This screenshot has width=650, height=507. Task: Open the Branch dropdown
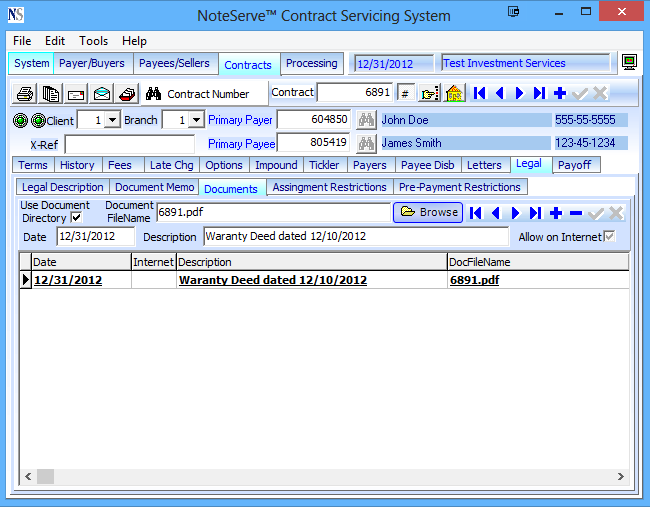pos(196,120)
